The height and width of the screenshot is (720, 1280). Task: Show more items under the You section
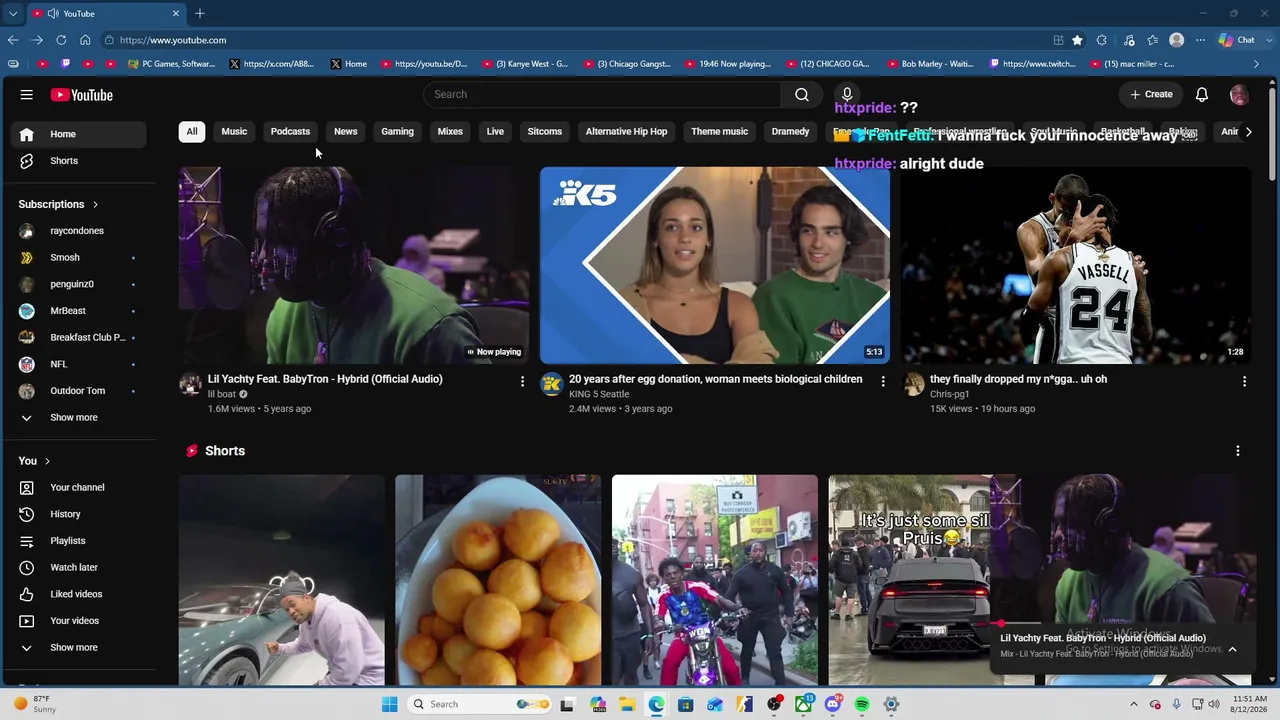(80, 648)
